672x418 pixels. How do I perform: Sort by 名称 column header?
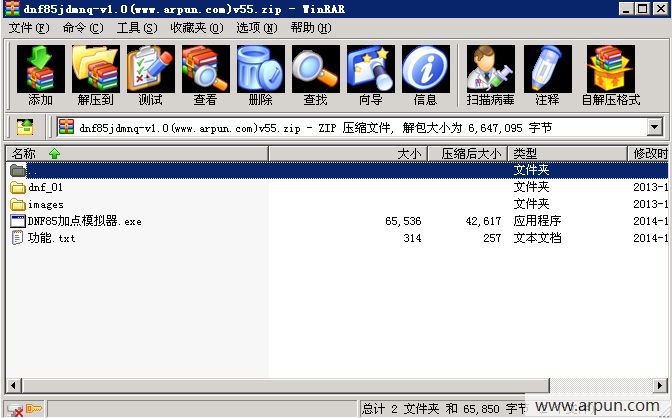pyautogui.click(x=137, y=153)
